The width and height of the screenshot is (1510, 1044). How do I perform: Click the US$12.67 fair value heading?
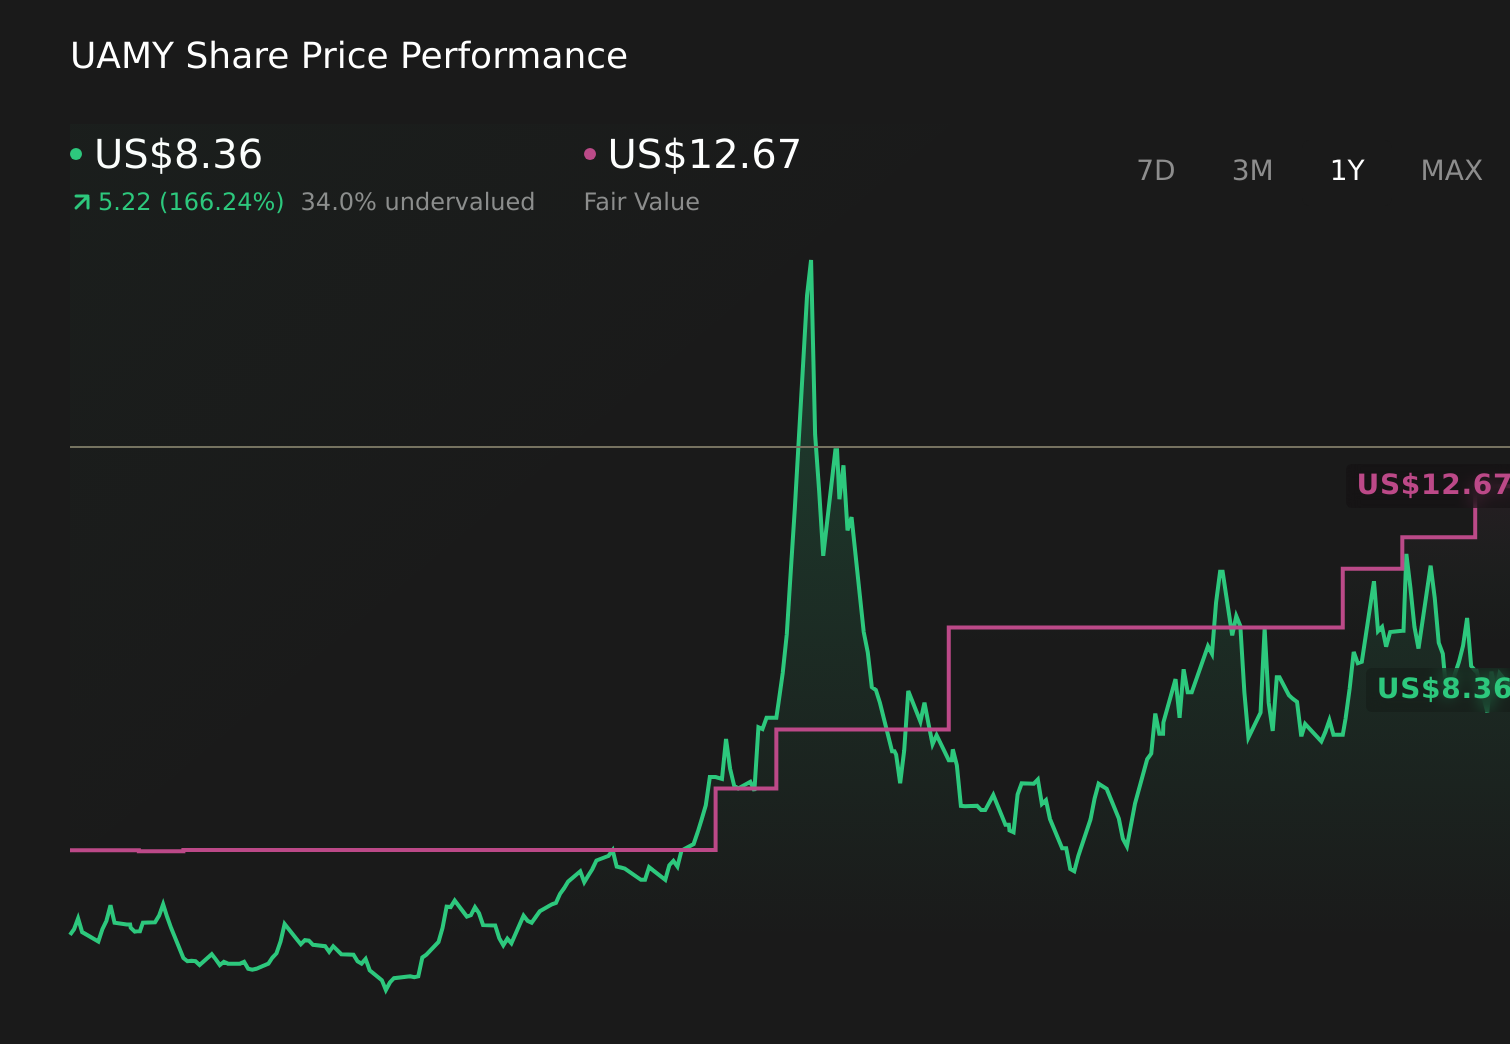[x=704, y=155]
